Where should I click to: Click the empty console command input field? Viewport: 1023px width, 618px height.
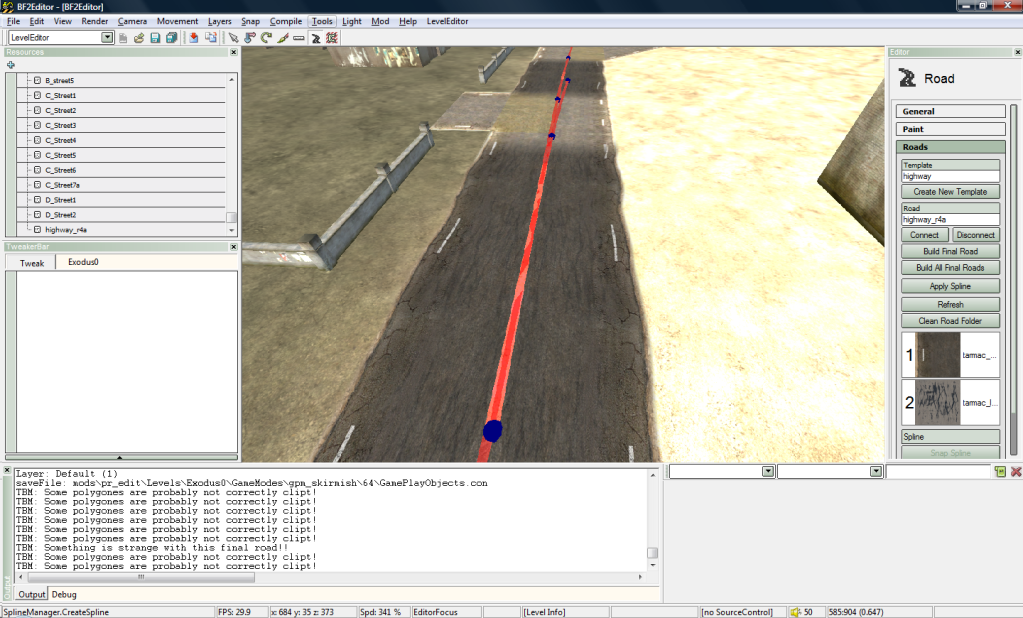[x=938, y=471]
